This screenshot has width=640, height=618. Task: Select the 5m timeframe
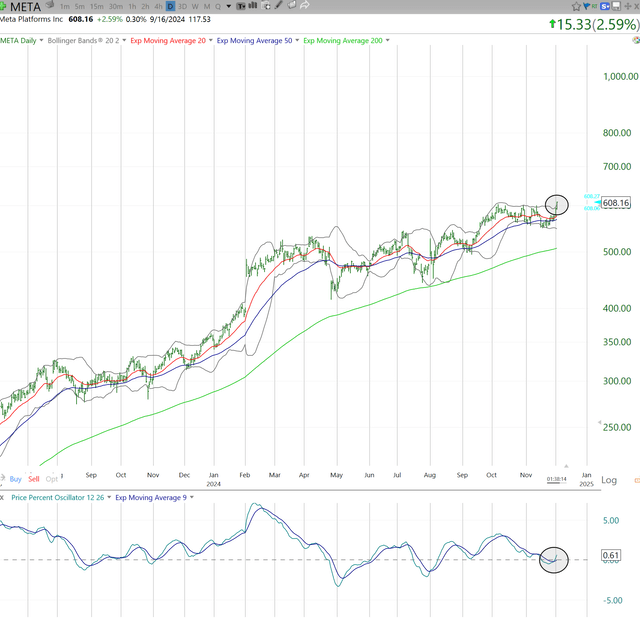pos(80,6)
